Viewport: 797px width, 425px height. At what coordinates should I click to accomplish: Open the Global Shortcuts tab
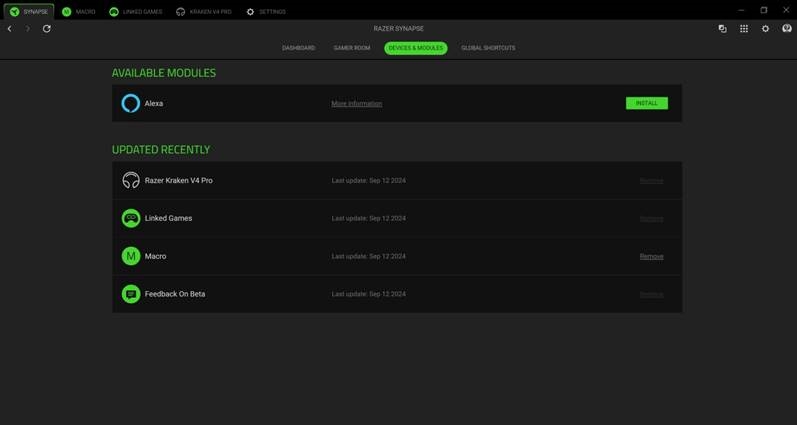coord(488,48)
